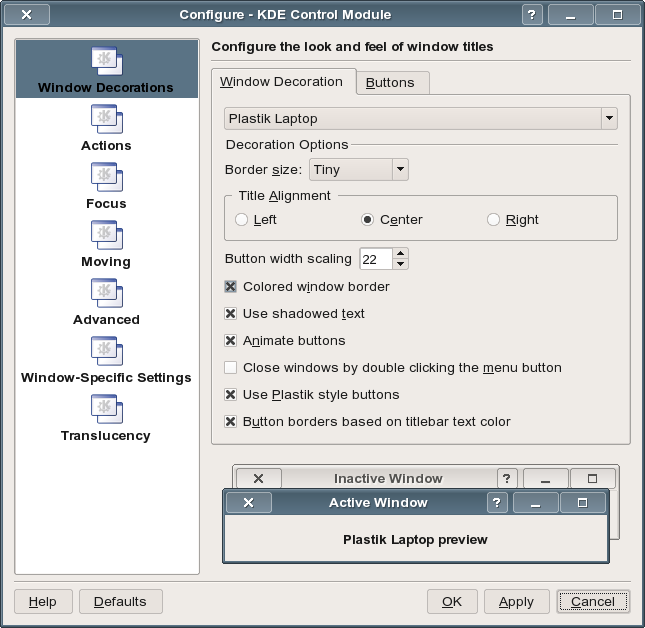
Task: Toggle Colored window border checkbox
Action: [x=230, y=287]
